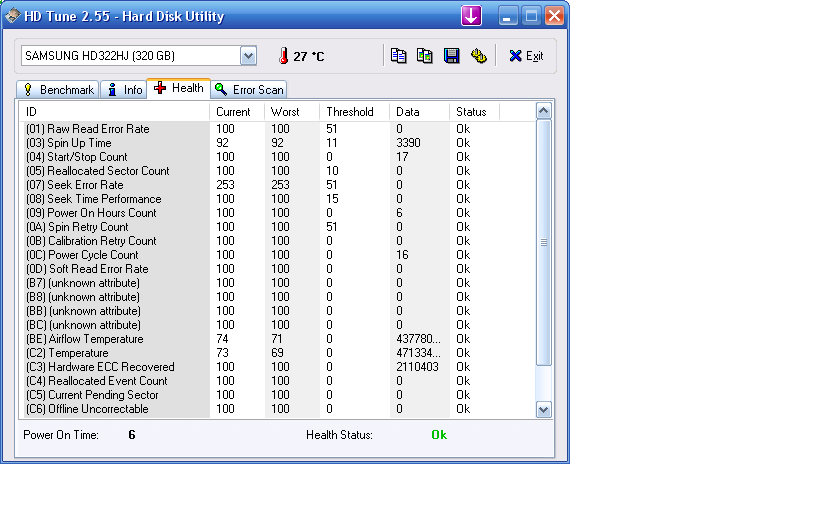Switch to the Info tab

(x=124, y=89)
